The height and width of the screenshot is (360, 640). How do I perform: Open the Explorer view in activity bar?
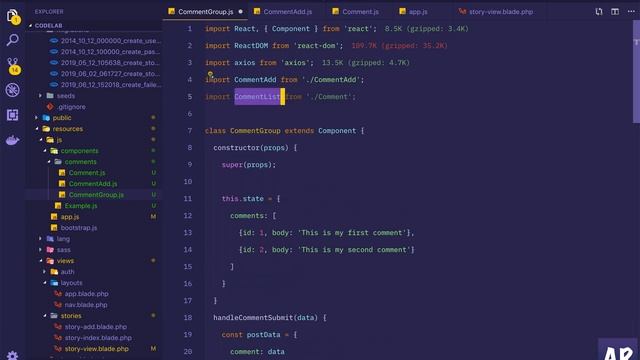12,16
